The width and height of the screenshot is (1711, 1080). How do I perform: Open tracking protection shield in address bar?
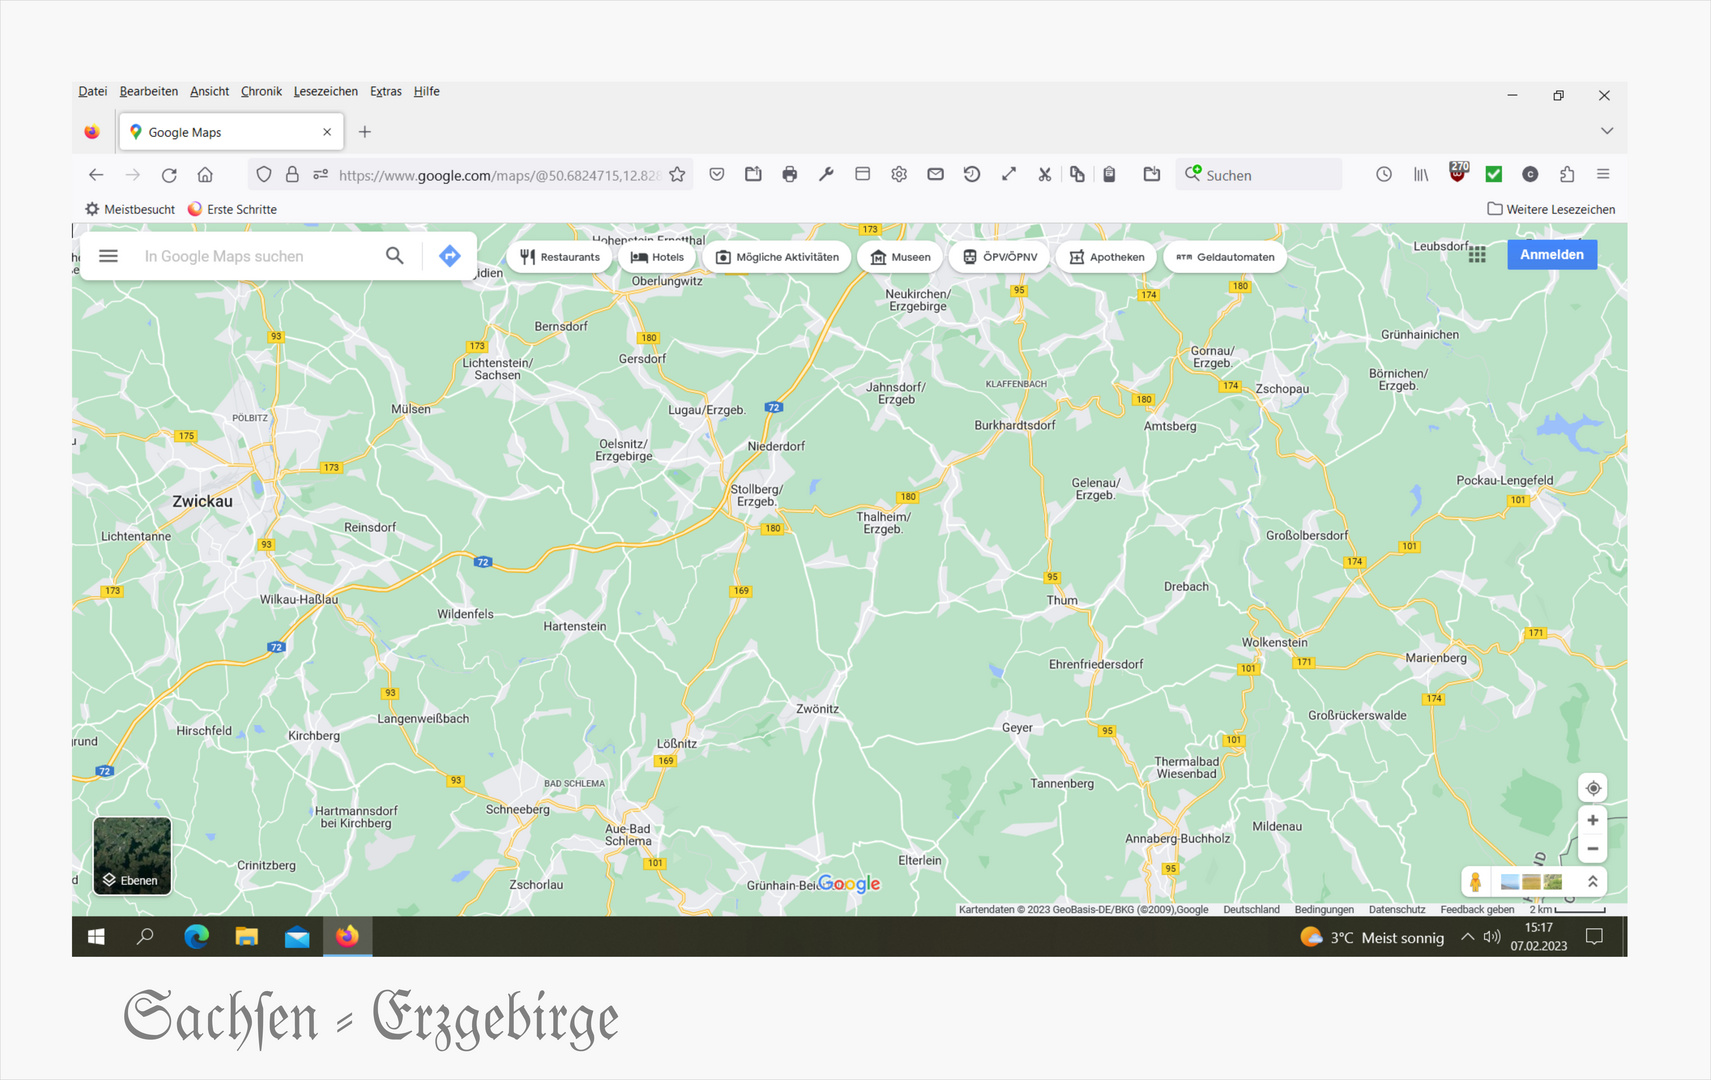pos(264,175)
